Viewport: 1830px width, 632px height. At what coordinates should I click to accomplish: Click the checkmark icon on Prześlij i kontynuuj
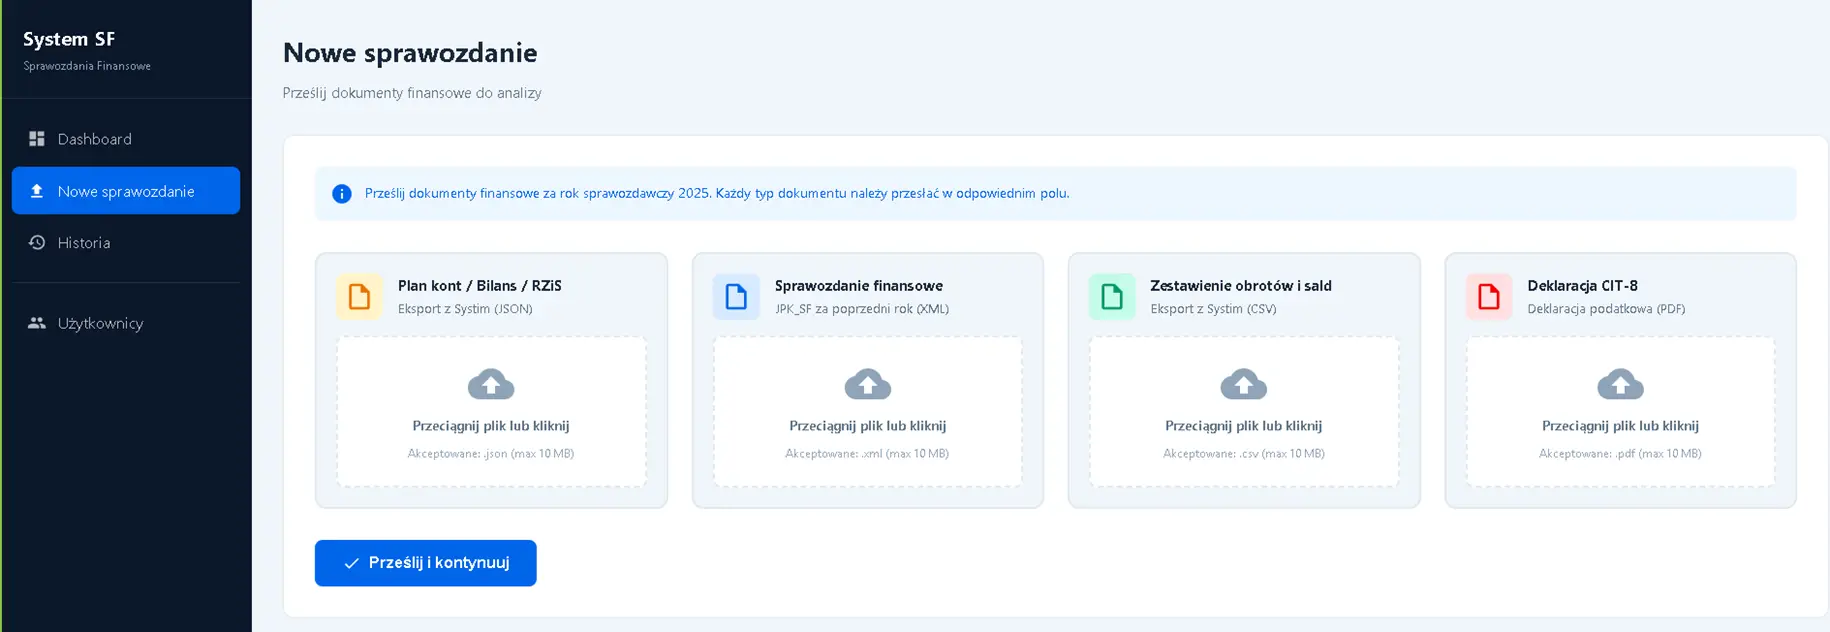tap(351, 564)
